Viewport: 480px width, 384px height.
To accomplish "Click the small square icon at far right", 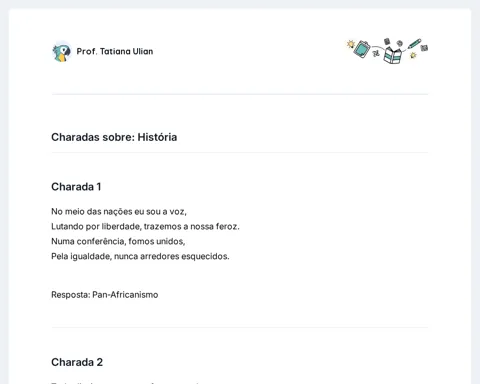I will (x=424, y=48).
